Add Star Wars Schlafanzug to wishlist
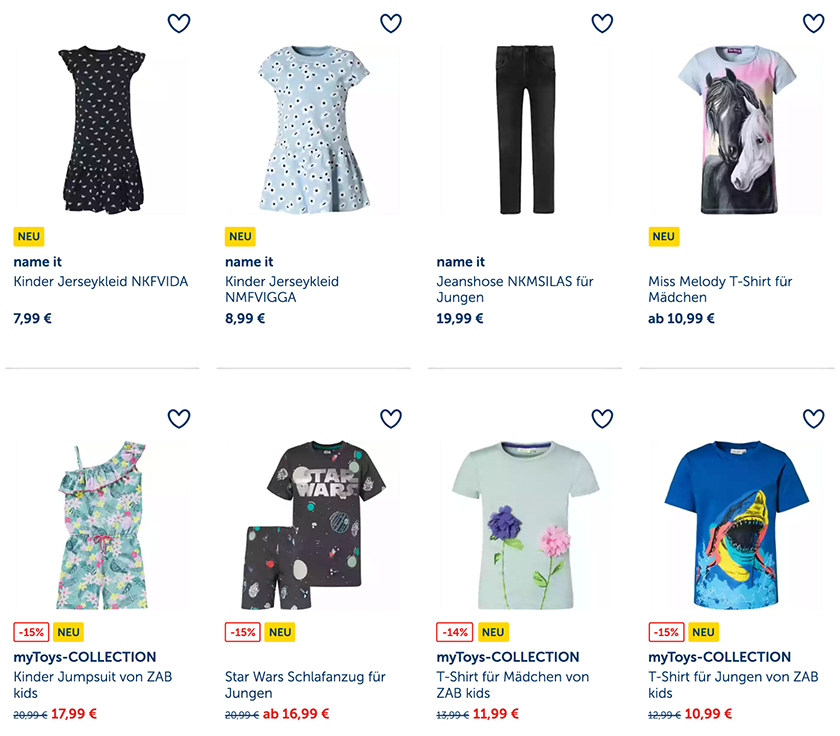This screenshot has height=736, width=840. (x=391, y=418)
